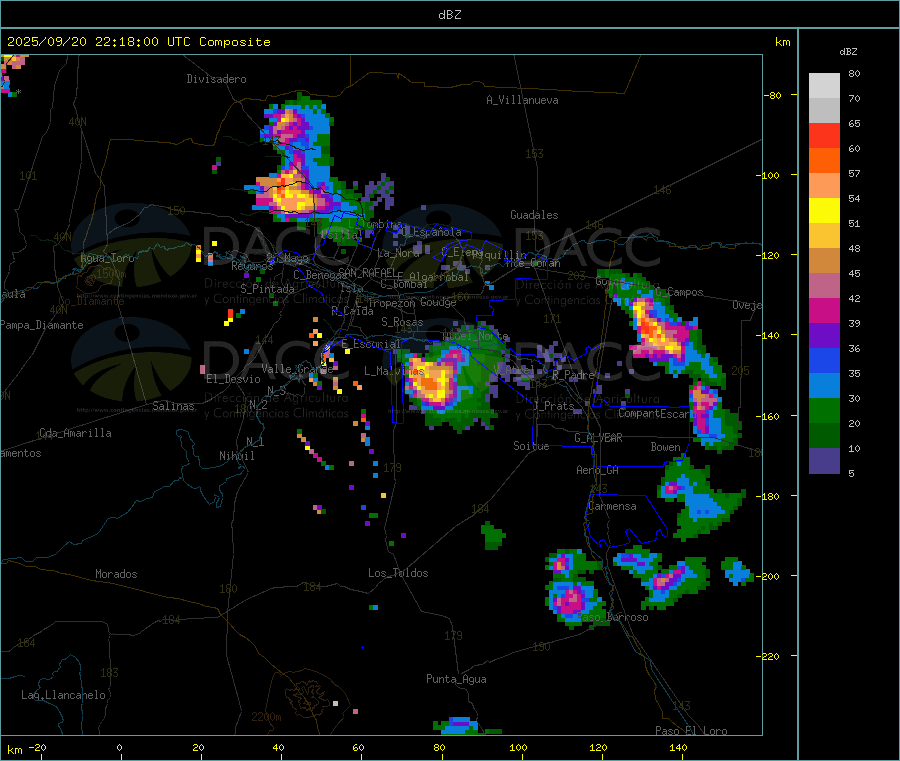Screen dimensions: 900x761
Task: Click the Agua_Toro map label
Action: [107, 258]
